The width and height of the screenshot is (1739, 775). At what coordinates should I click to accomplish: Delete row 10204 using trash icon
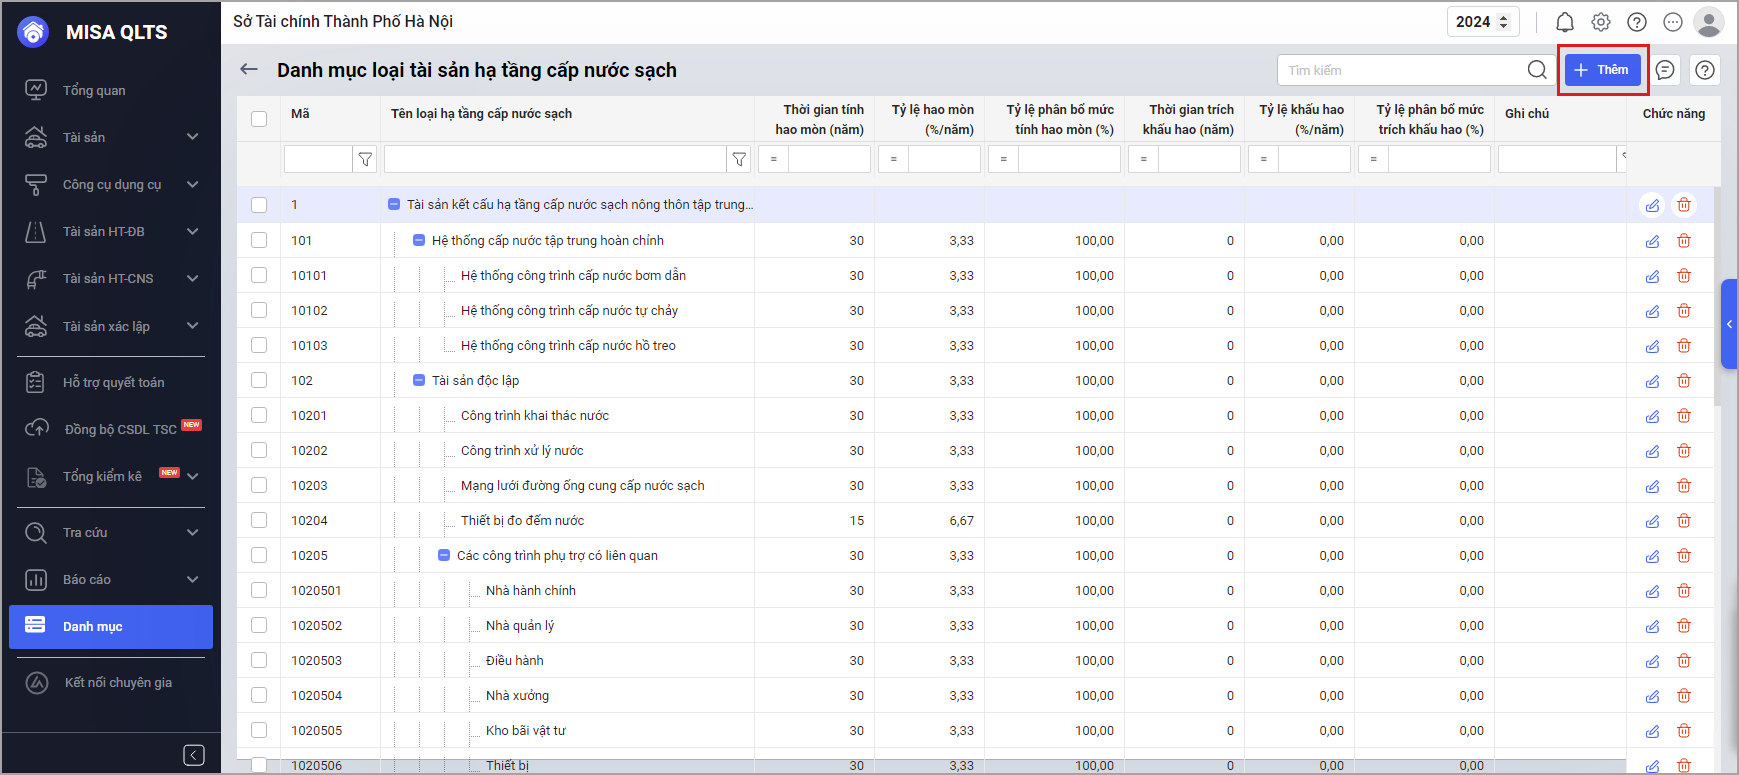[x=1684, y=521]
